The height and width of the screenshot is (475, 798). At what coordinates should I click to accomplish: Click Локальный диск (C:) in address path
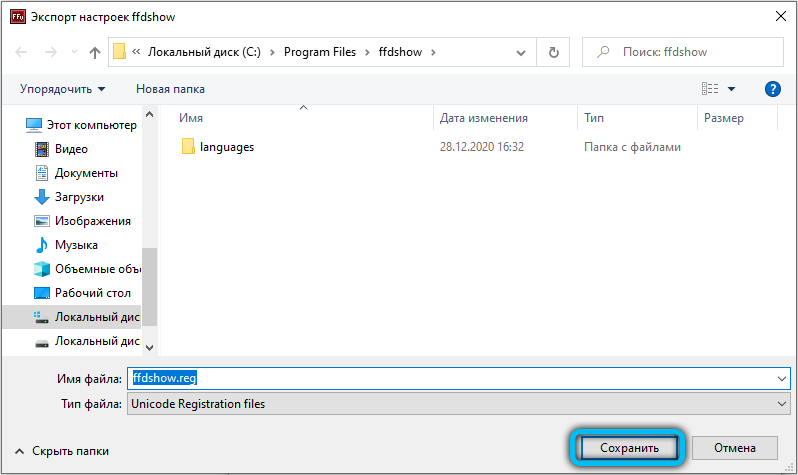click(x=204, y=52)
